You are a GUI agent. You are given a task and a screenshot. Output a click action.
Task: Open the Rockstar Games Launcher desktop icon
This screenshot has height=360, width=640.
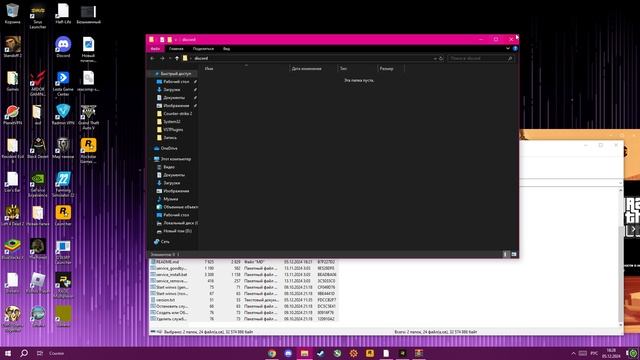[x=88, y=150]
